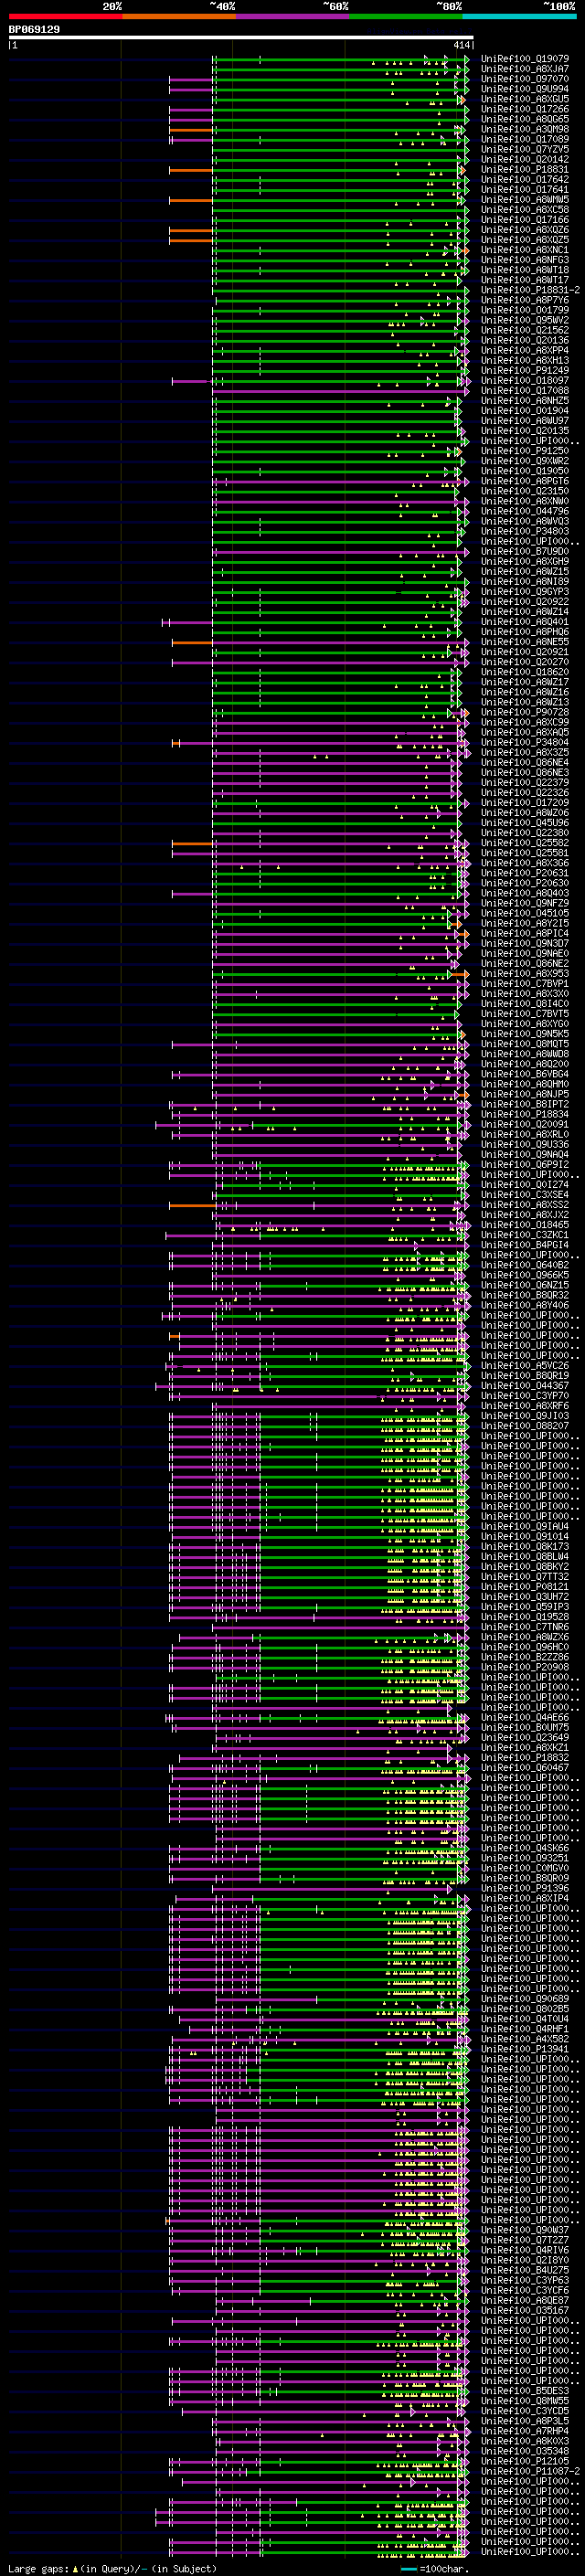Select subject label UniRef100_P18831
Image resolution: width=585 pixels, height=2576 pixels.
pos(525,169)
